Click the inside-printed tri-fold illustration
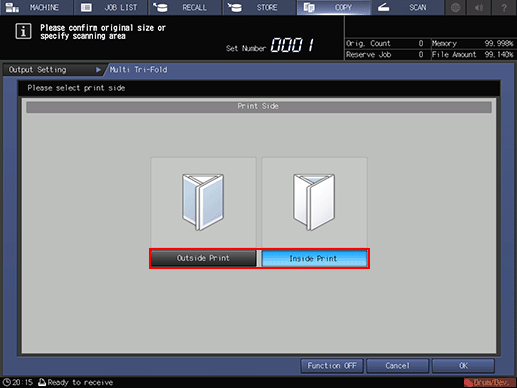The width and height of the screenshot is (517, 388). tap(314, 202)
